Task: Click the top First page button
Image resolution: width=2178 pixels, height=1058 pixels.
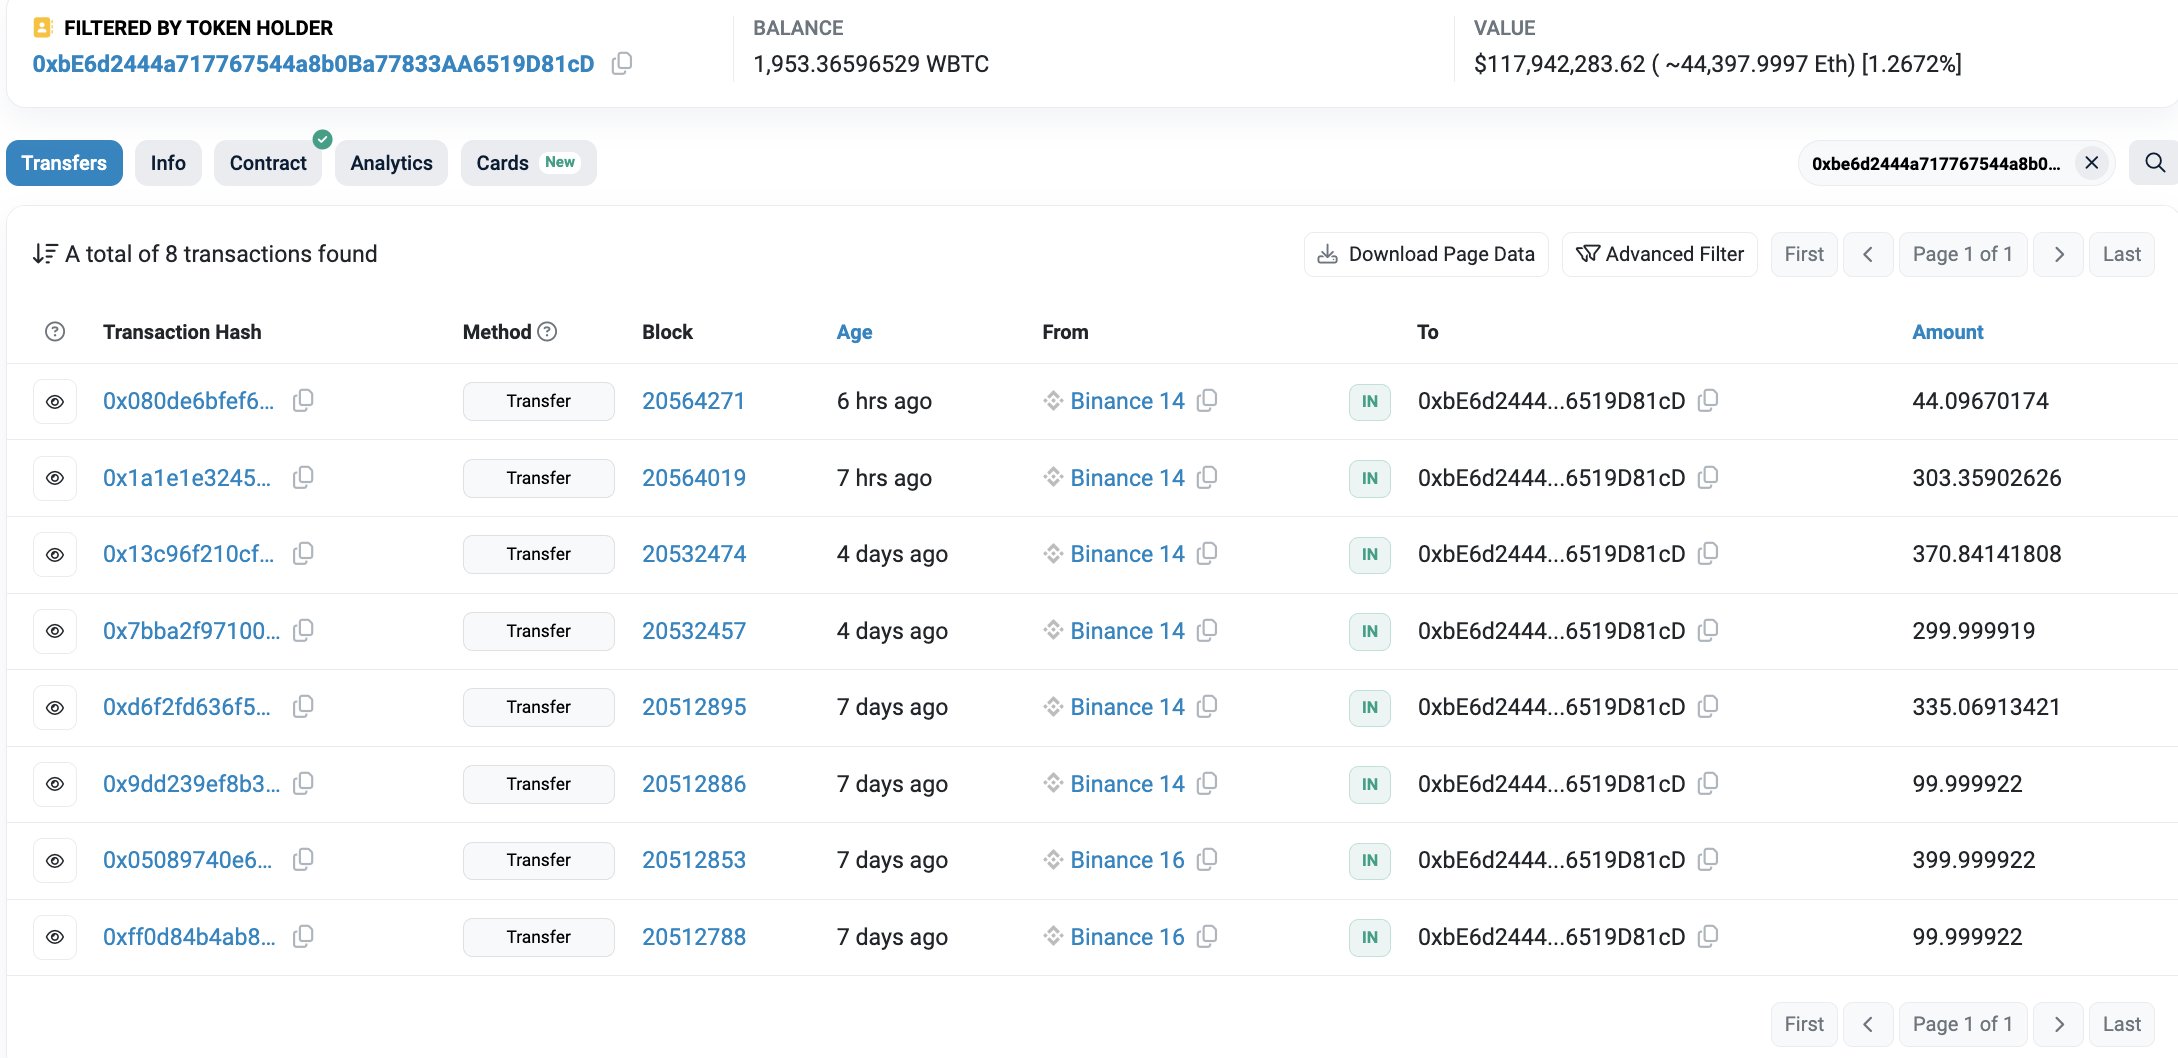Action: tap(1804, 254)
